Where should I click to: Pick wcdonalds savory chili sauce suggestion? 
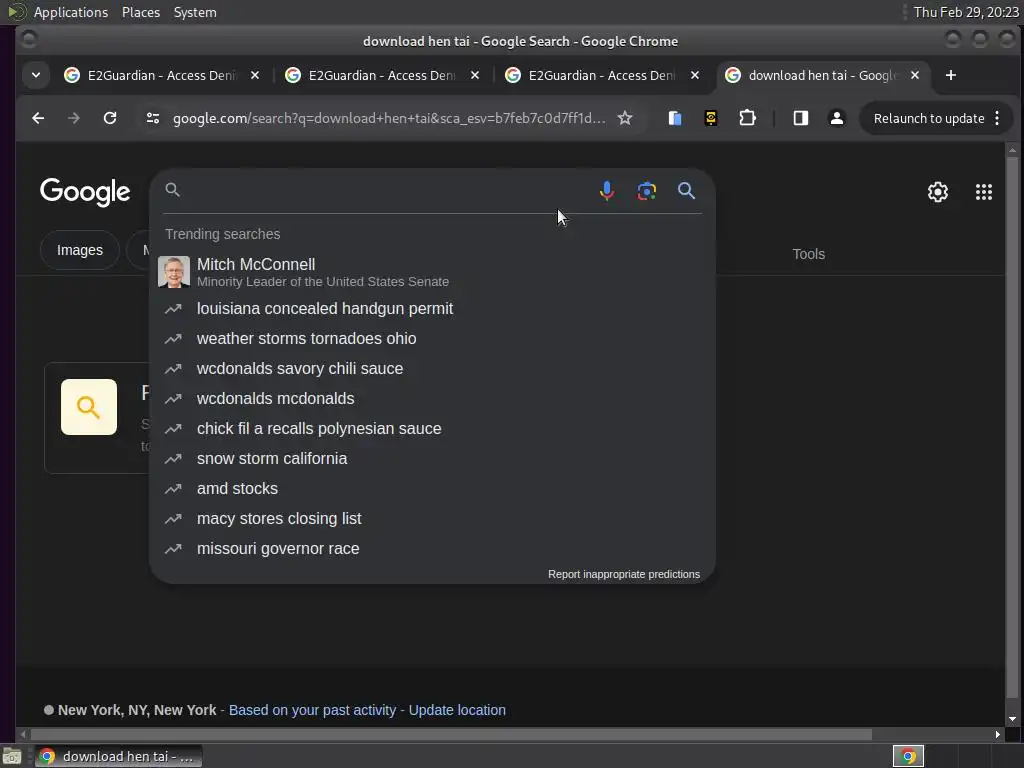(432, 368)
